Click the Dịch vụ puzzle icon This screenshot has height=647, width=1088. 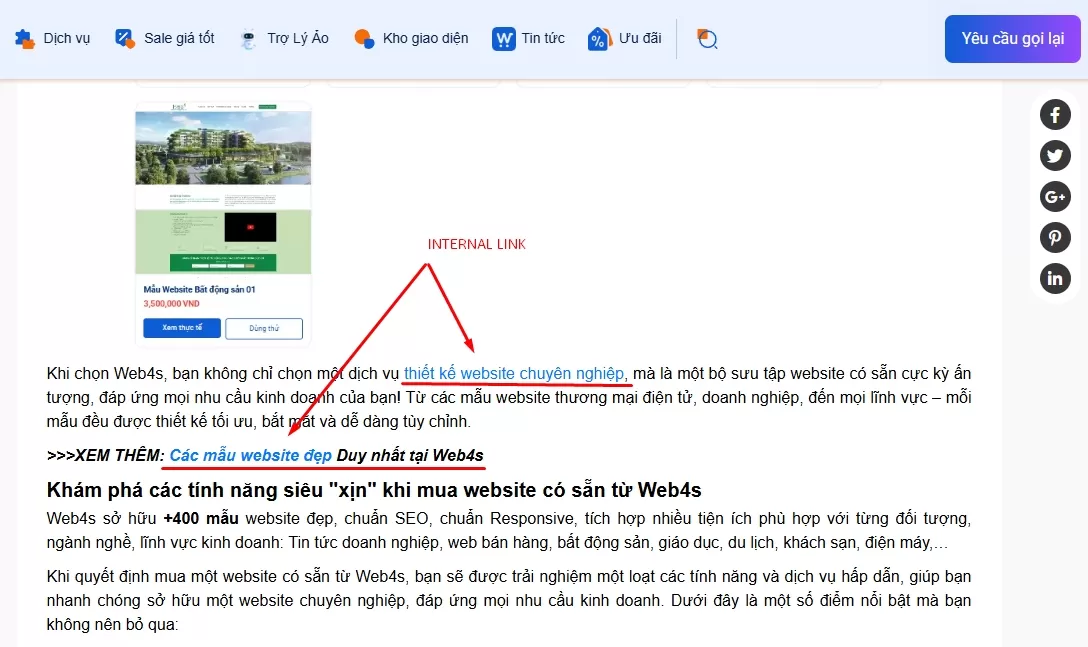tap(25, 39)
